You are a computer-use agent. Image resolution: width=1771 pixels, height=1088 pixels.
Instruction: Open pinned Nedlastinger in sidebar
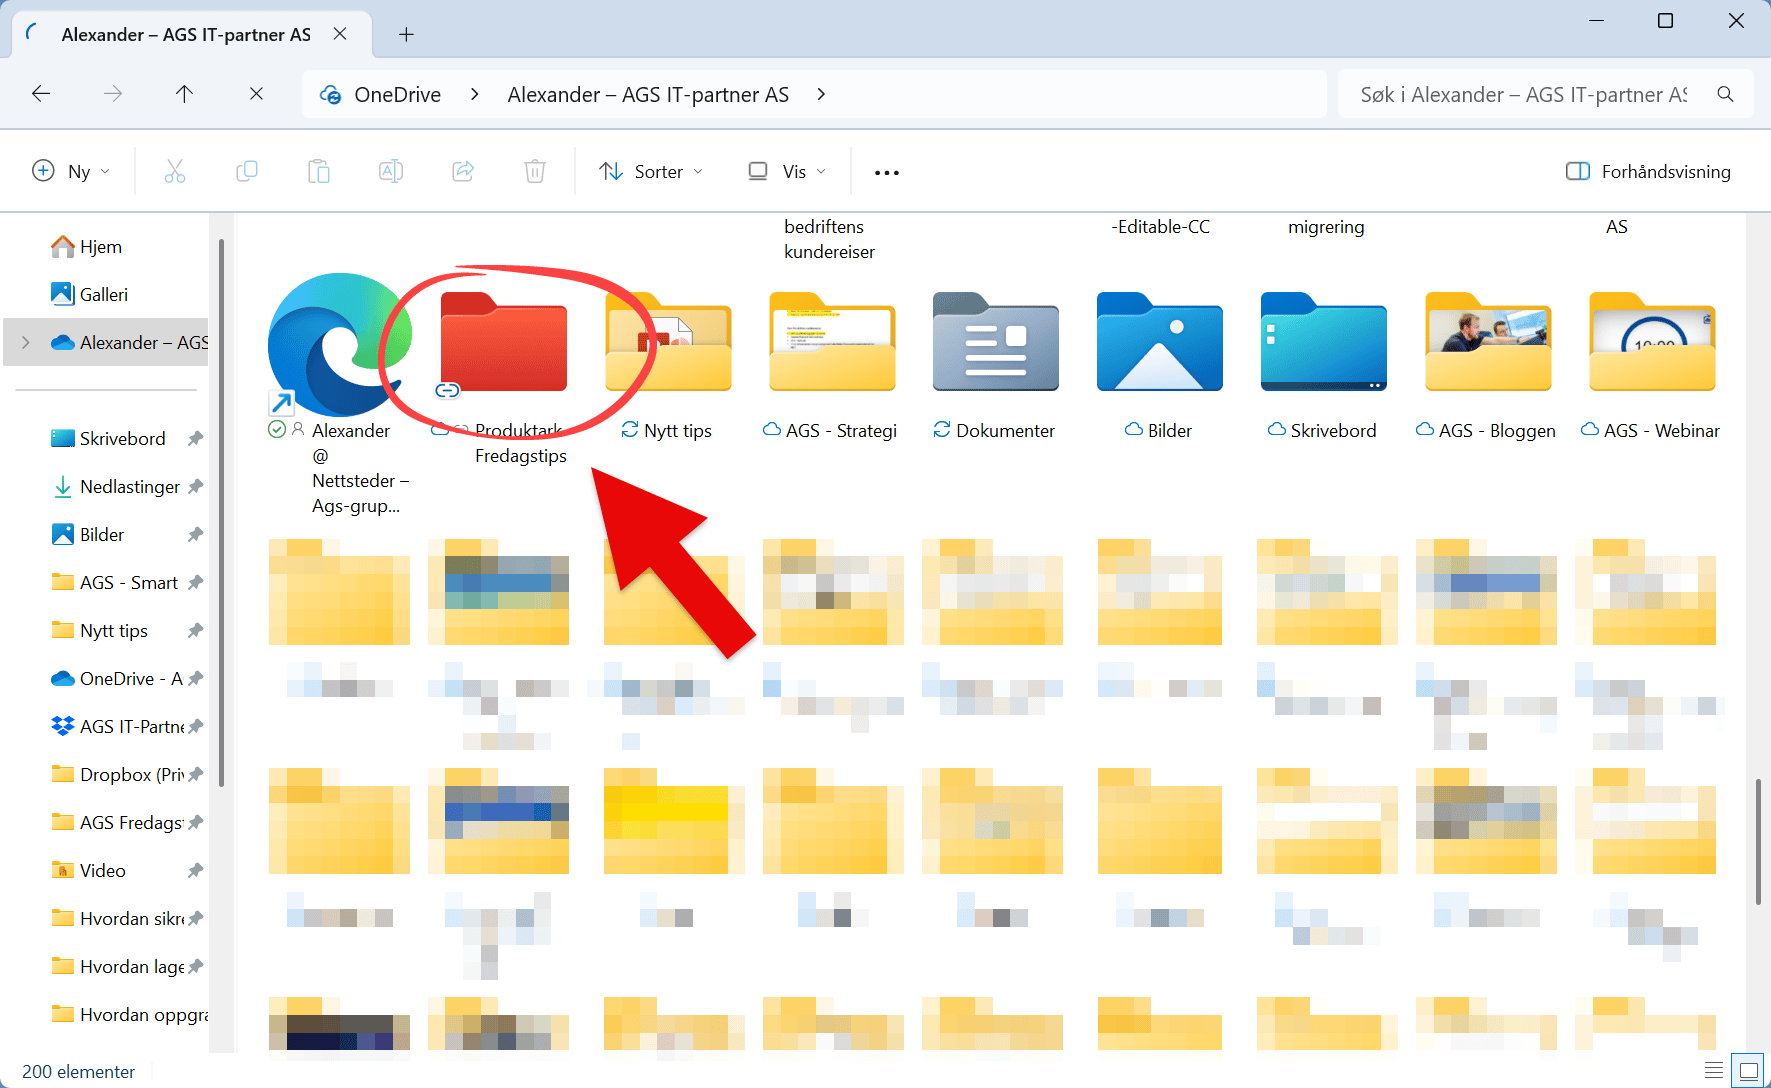[130, 487]
